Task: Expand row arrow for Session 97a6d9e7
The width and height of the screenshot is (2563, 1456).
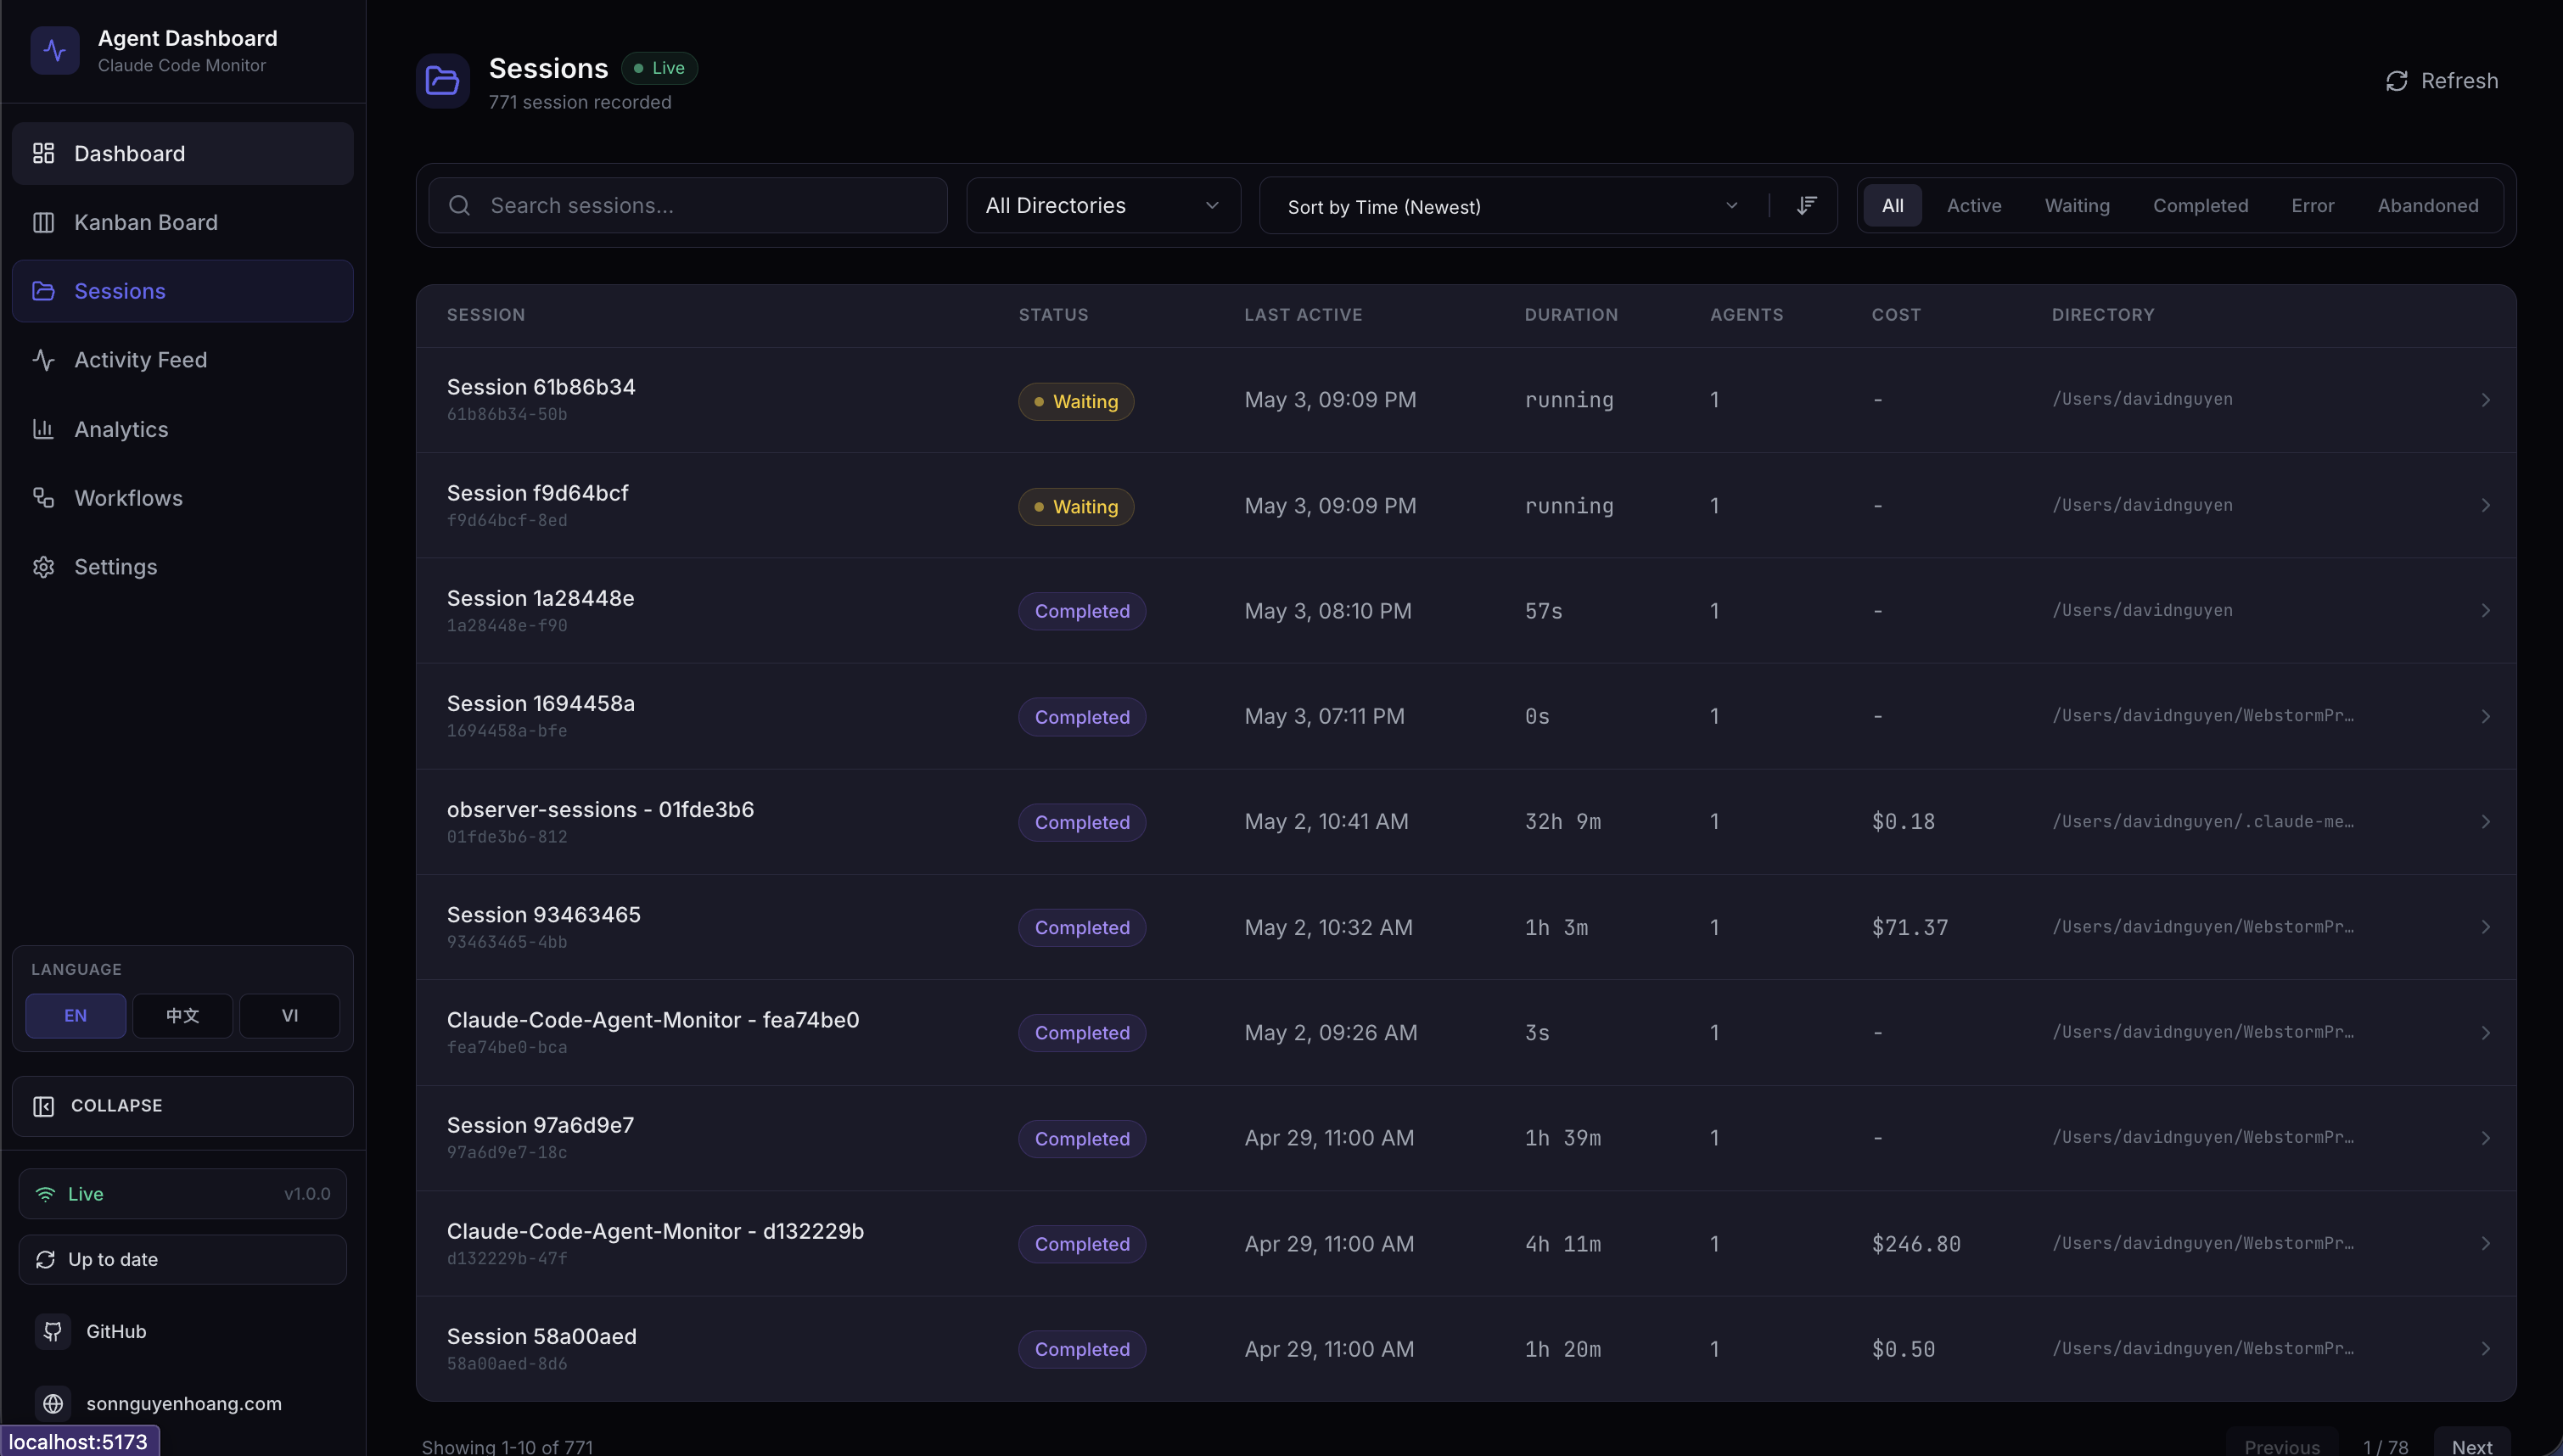Action: [2486, 1138]
